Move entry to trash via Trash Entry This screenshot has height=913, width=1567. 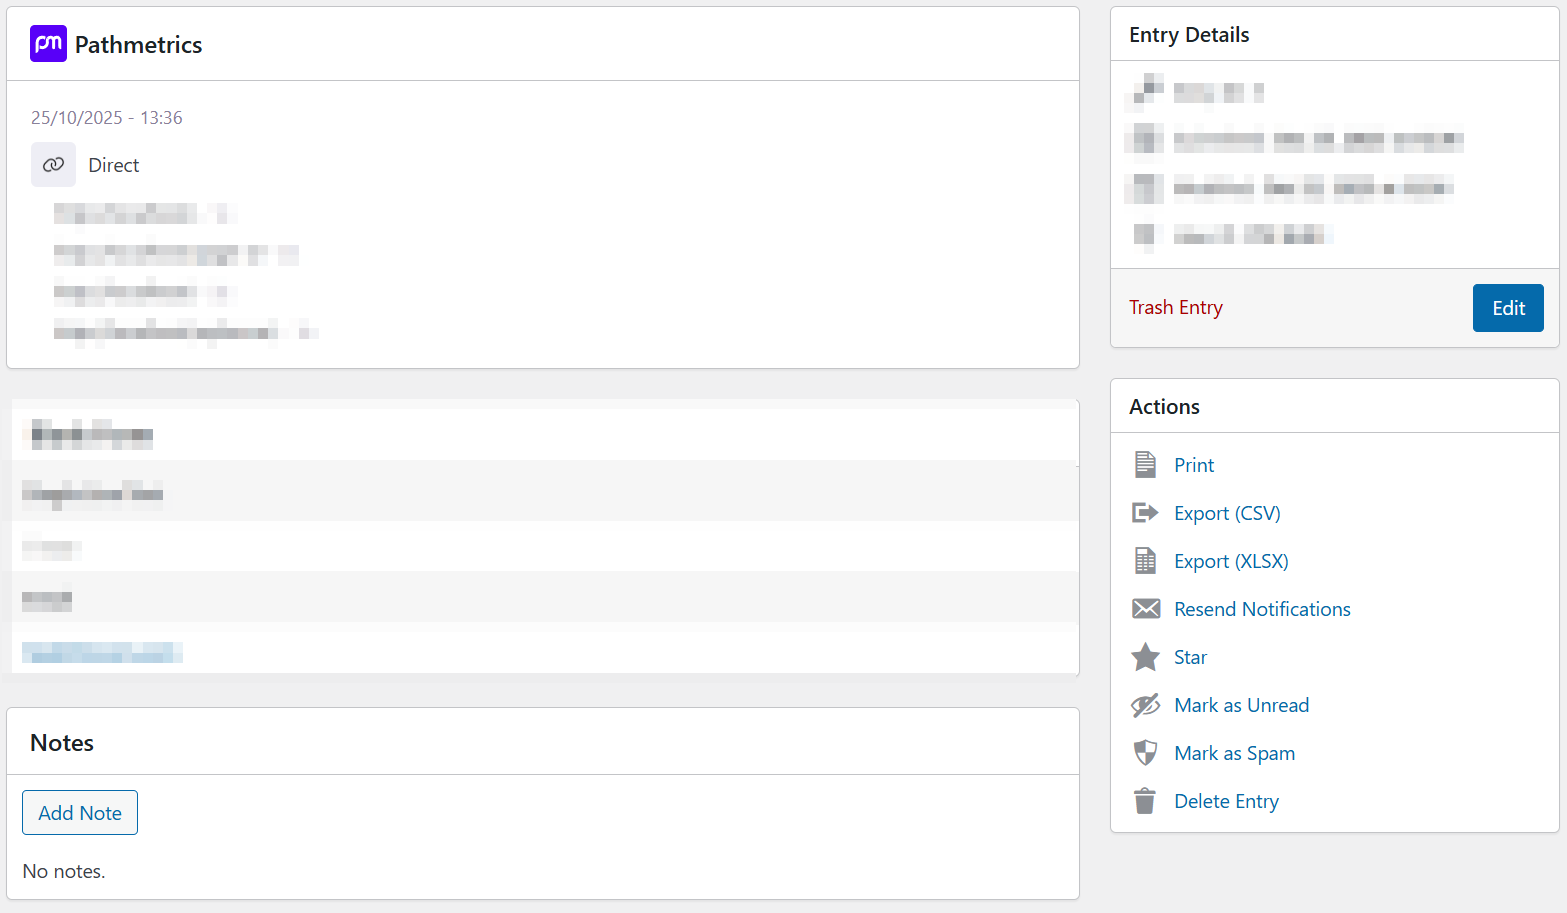[x=1175, y=307]
